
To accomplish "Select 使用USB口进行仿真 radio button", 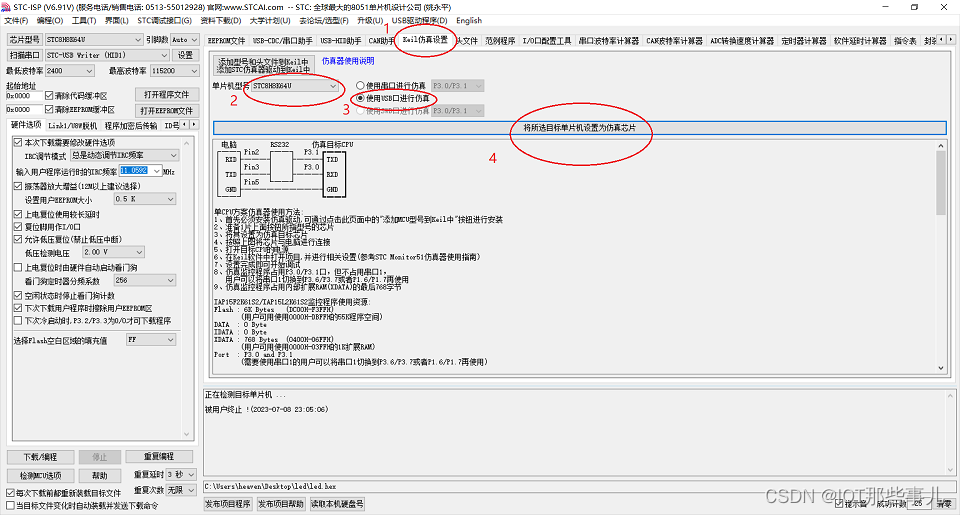I will click(x=360, y=98).
